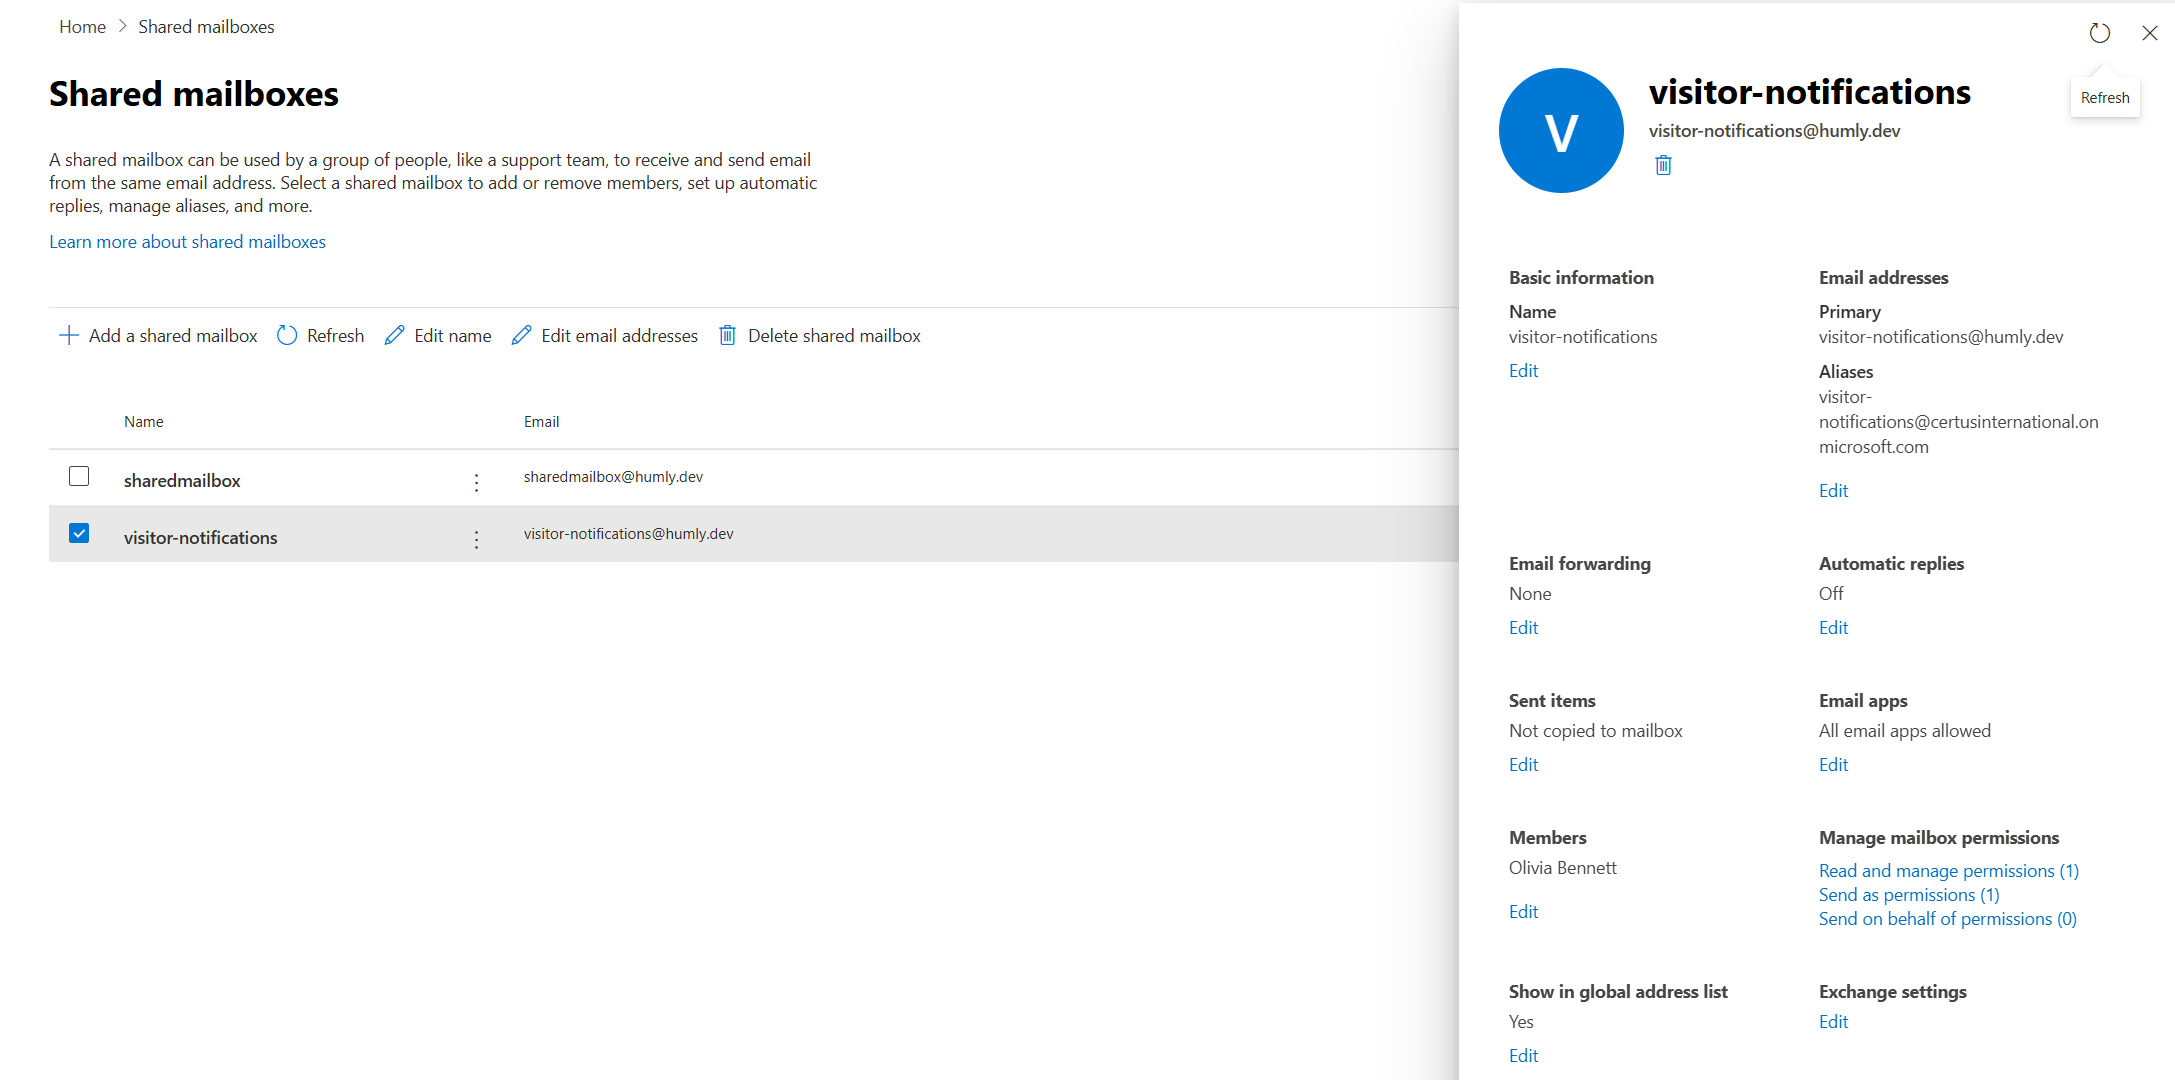Click the toolbar Refresh circular arrow icon
Viewport: 2175px width, 1080px height.
coord(287,336)
